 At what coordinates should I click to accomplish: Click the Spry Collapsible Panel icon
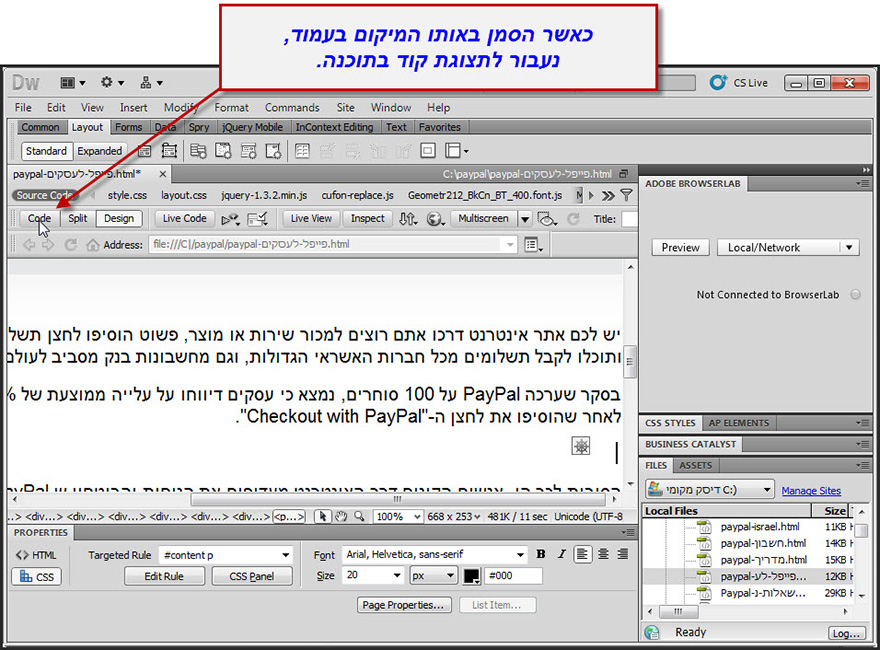click(x=273, y=151)
